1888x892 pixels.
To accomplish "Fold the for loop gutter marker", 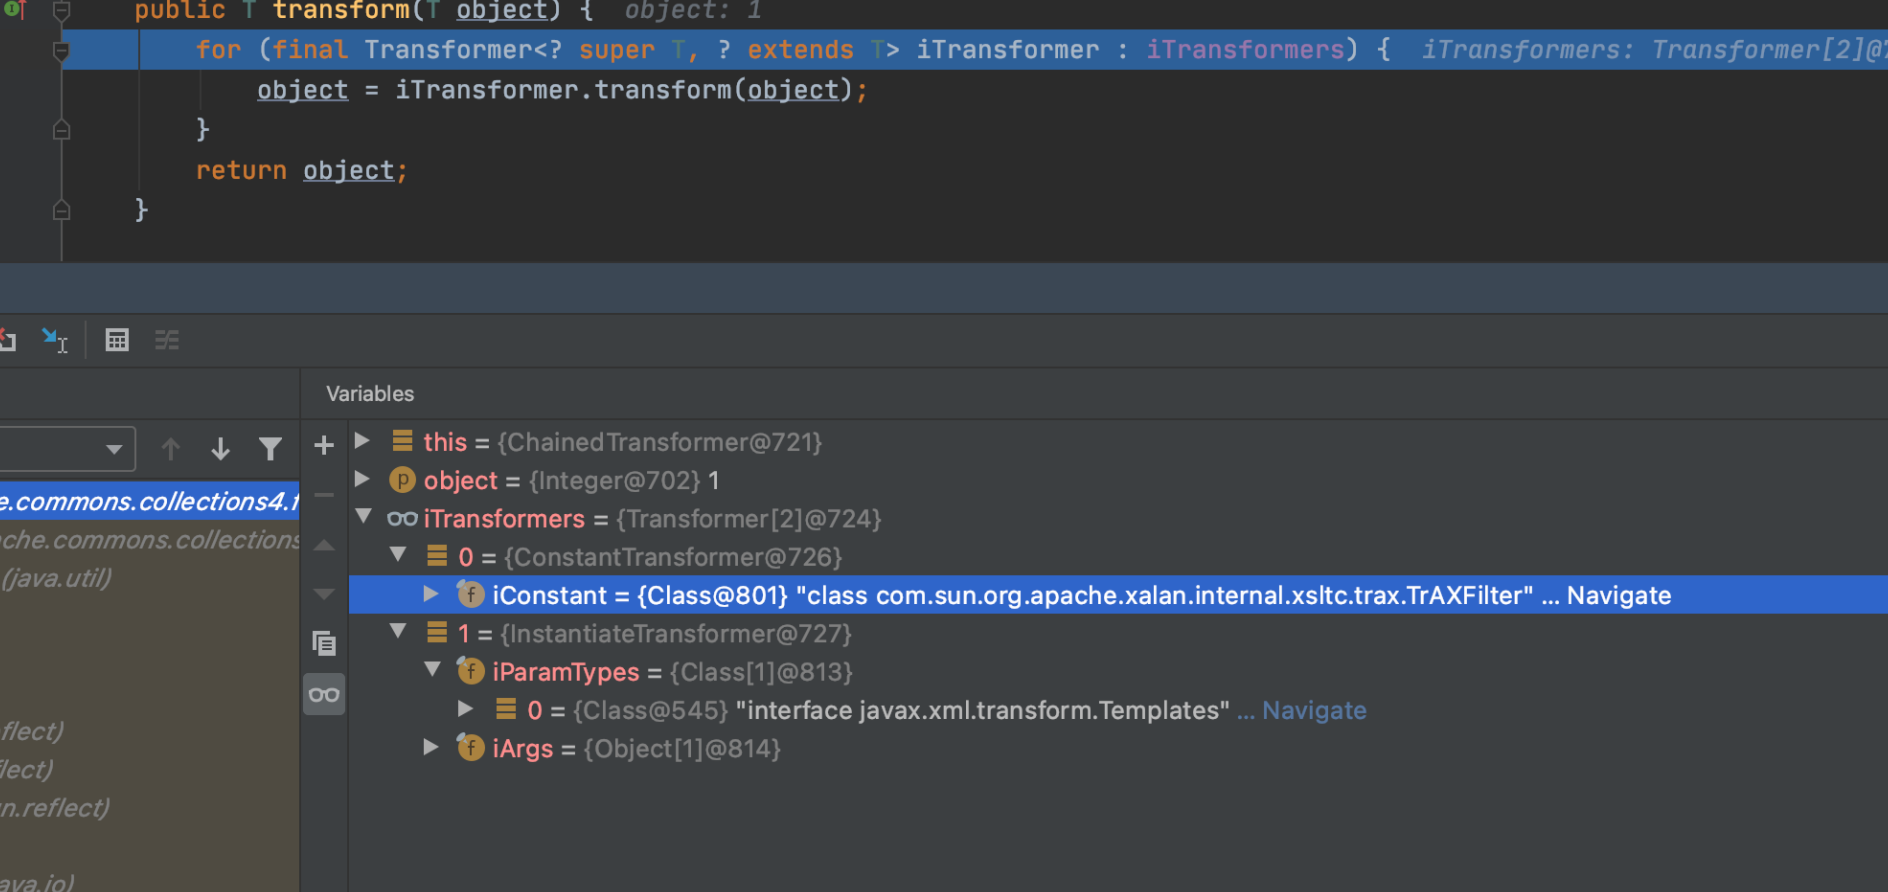I will pos(61,50).
